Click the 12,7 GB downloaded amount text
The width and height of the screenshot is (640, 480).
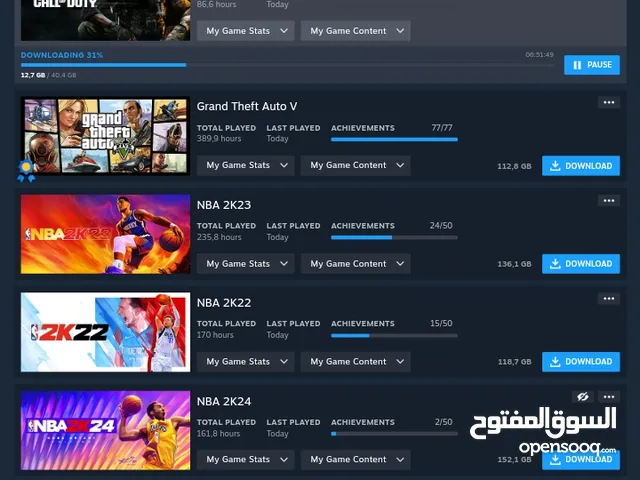pyautogui.click(x=33, y=75)
